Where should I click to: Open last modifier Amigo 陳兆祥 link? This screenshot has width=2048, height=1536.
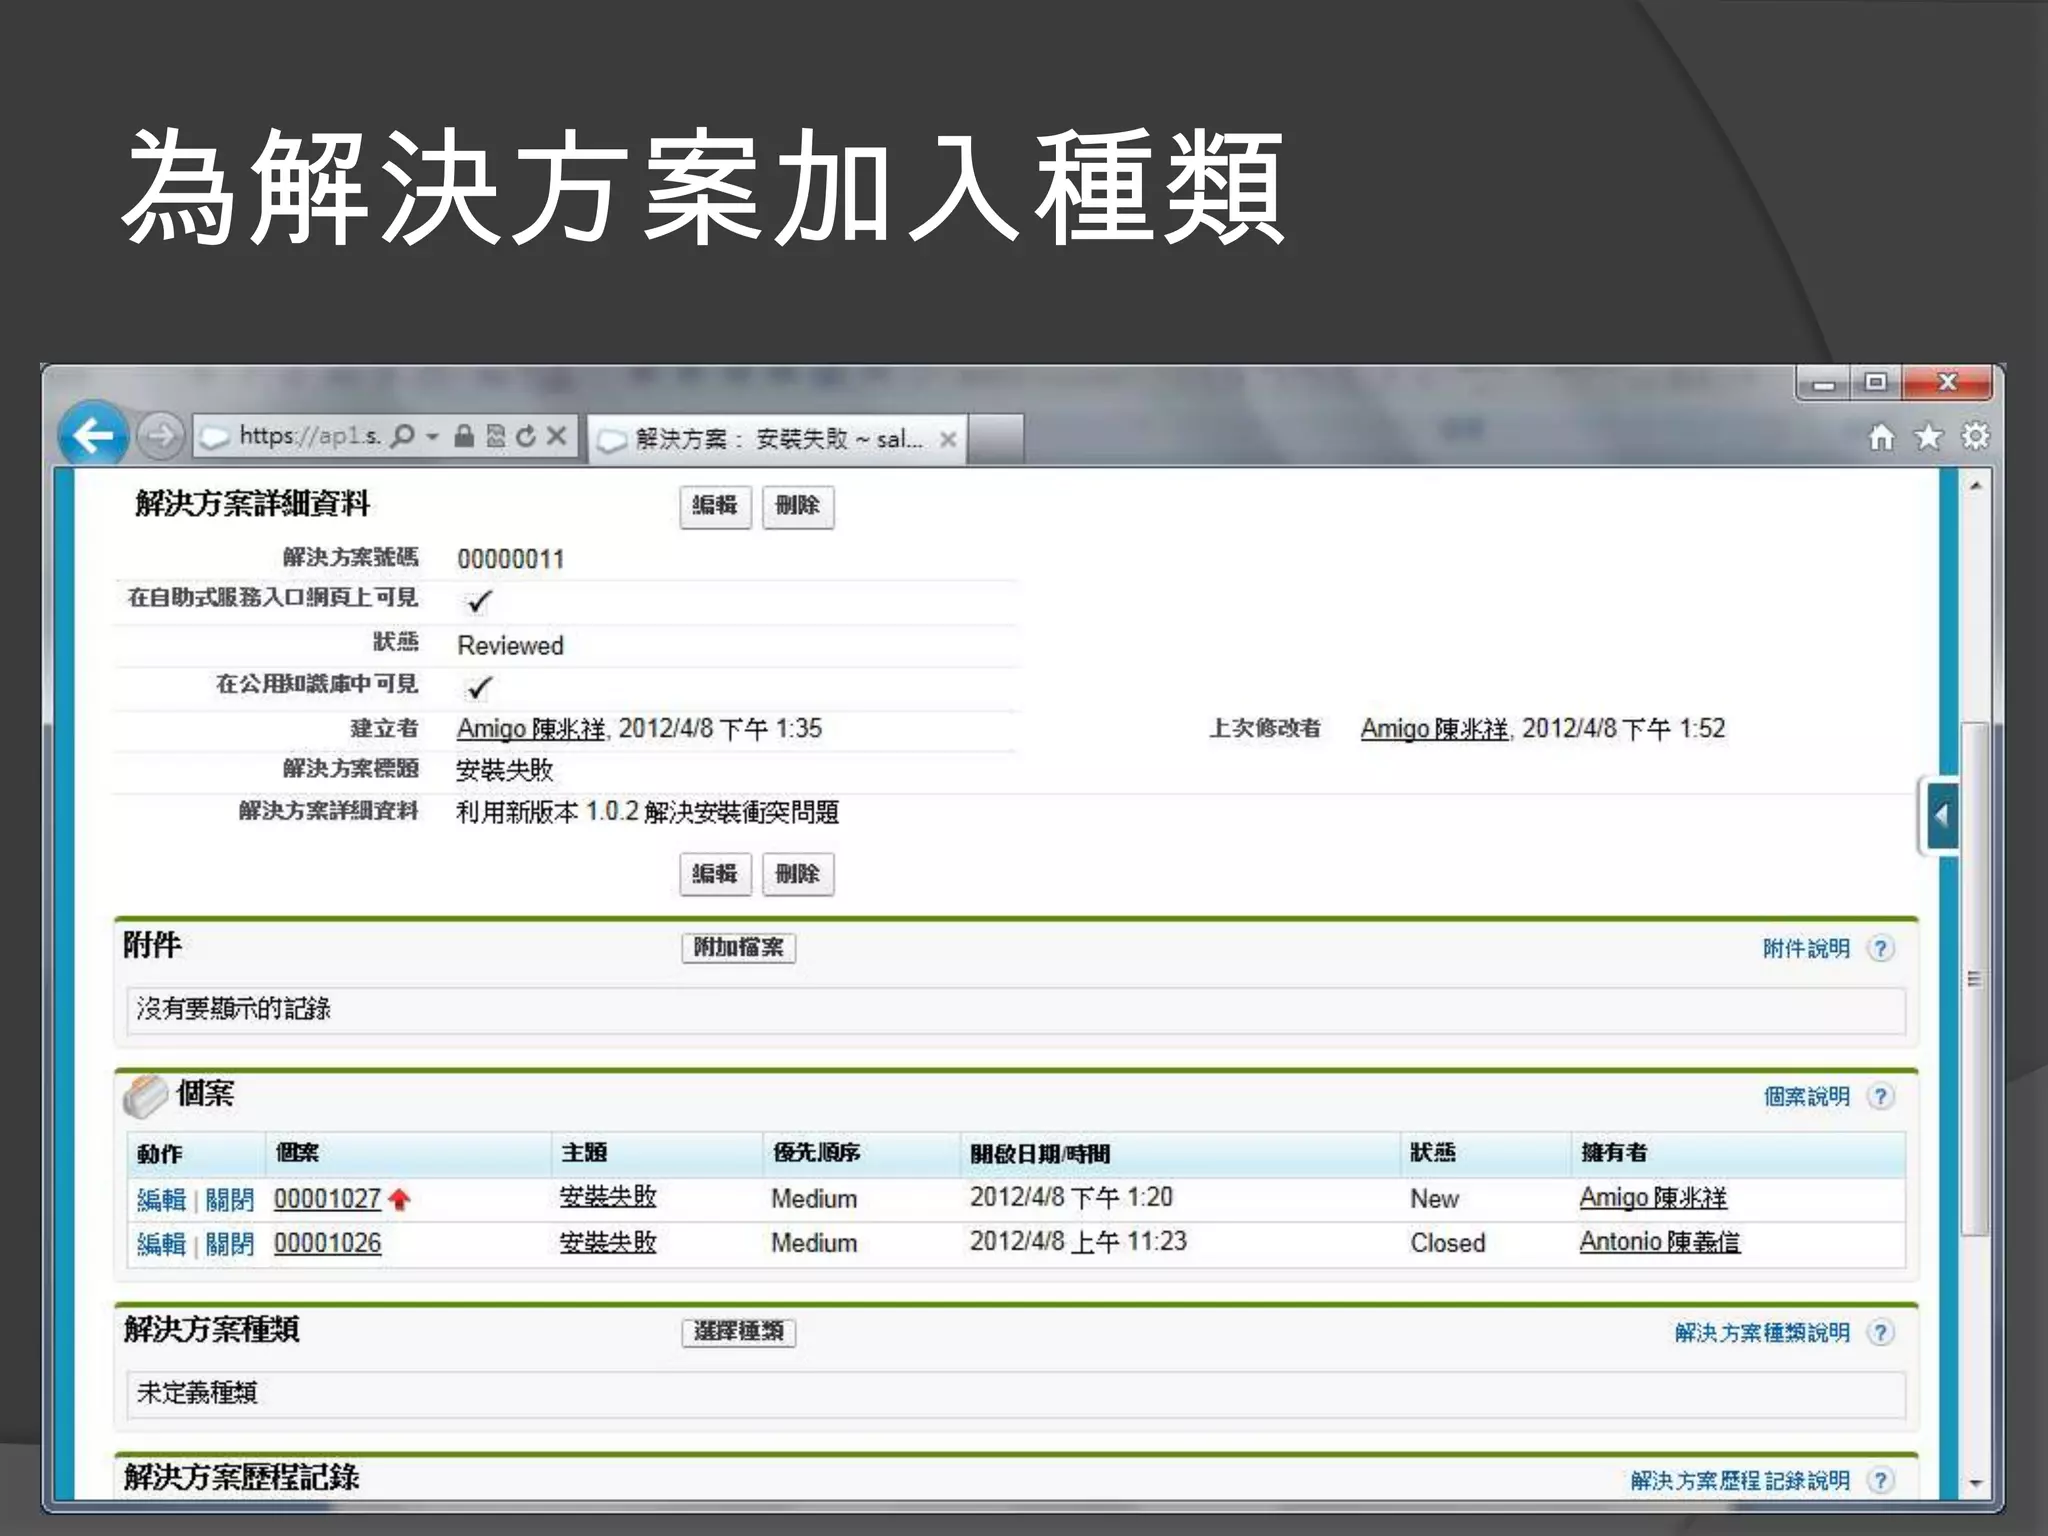[x=1435, y=729]
